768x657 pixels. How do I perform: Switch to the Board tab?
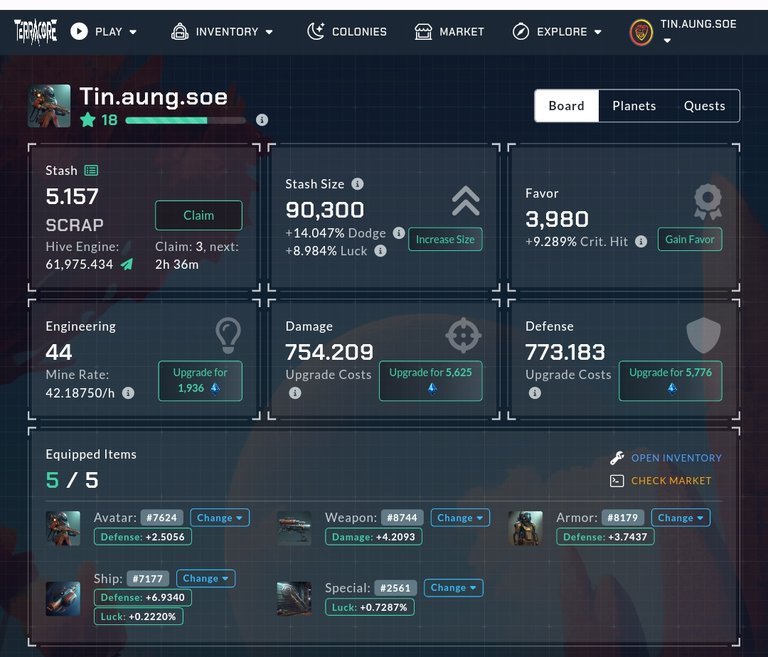[x=567, y=106]
